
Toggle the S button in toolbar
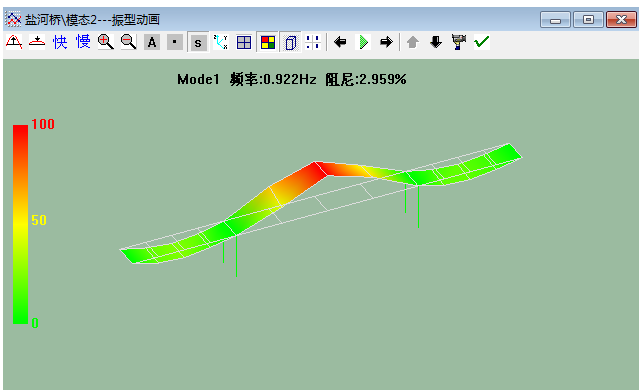tap(198, 43)
